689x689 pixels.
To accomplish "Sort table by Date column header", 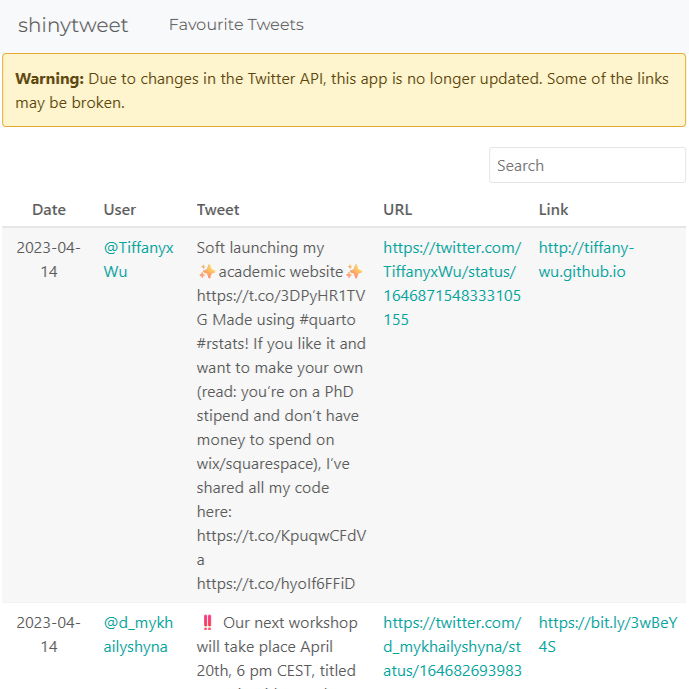I will (49, 210).
